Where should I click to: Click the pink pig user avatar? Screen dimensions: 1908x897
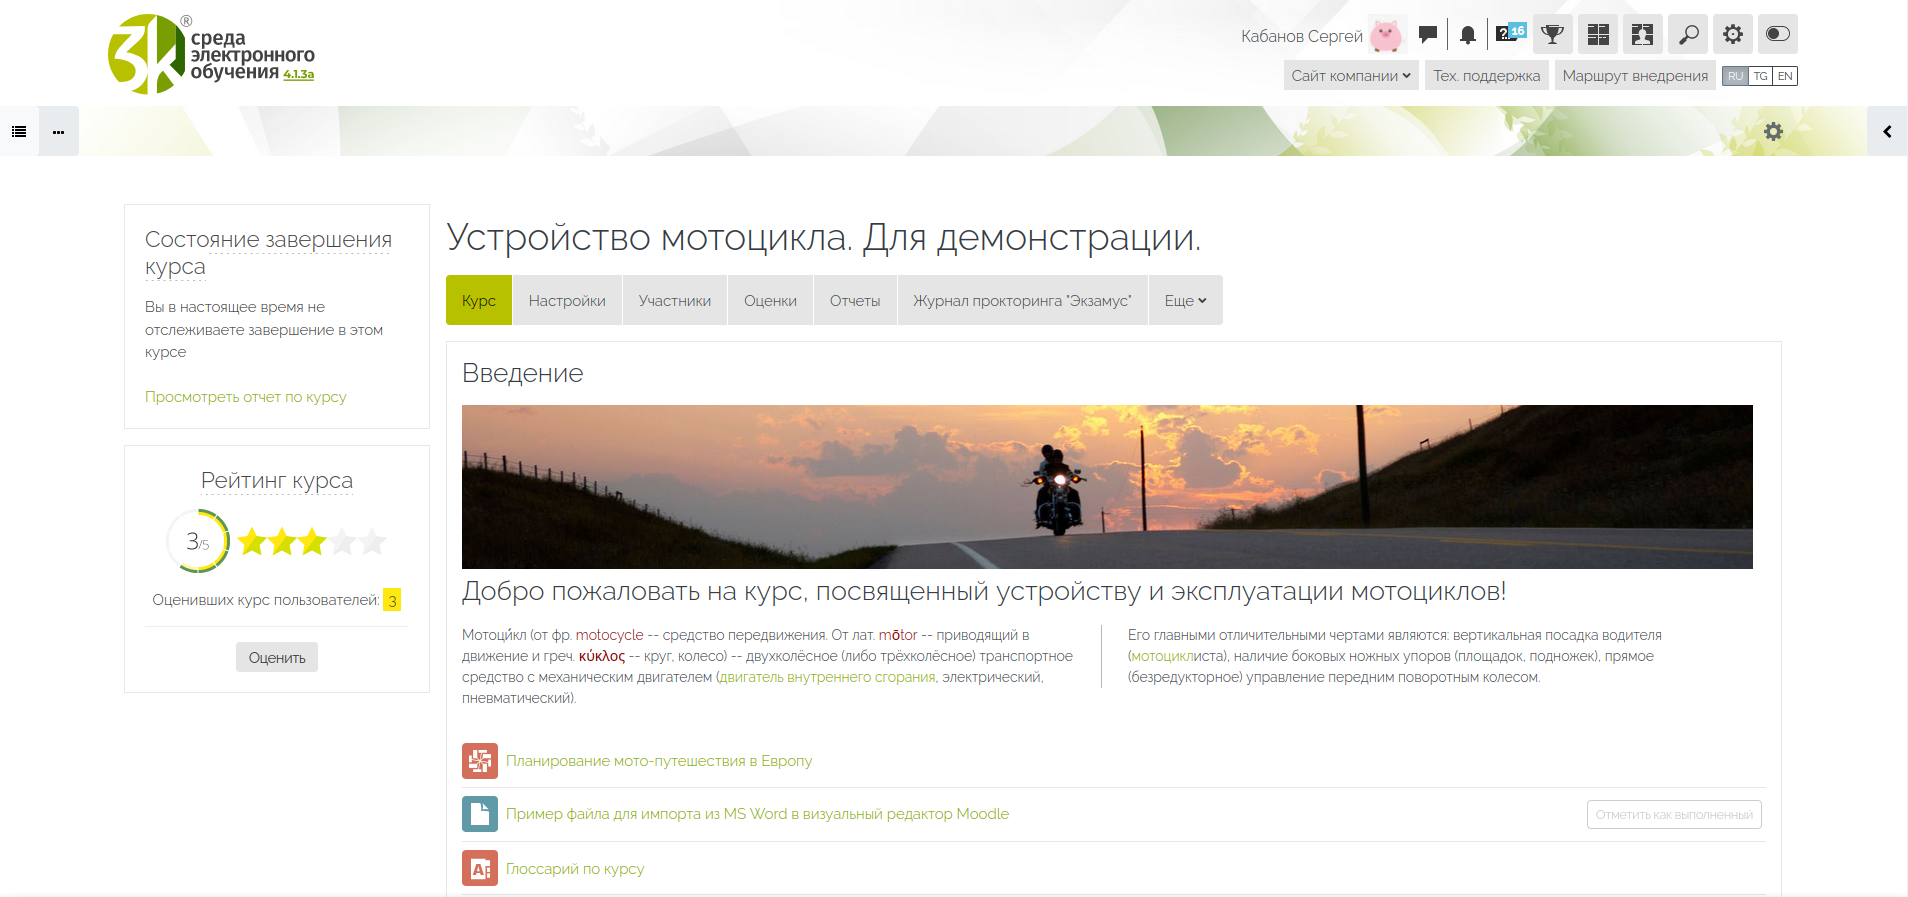[1386, 35]
